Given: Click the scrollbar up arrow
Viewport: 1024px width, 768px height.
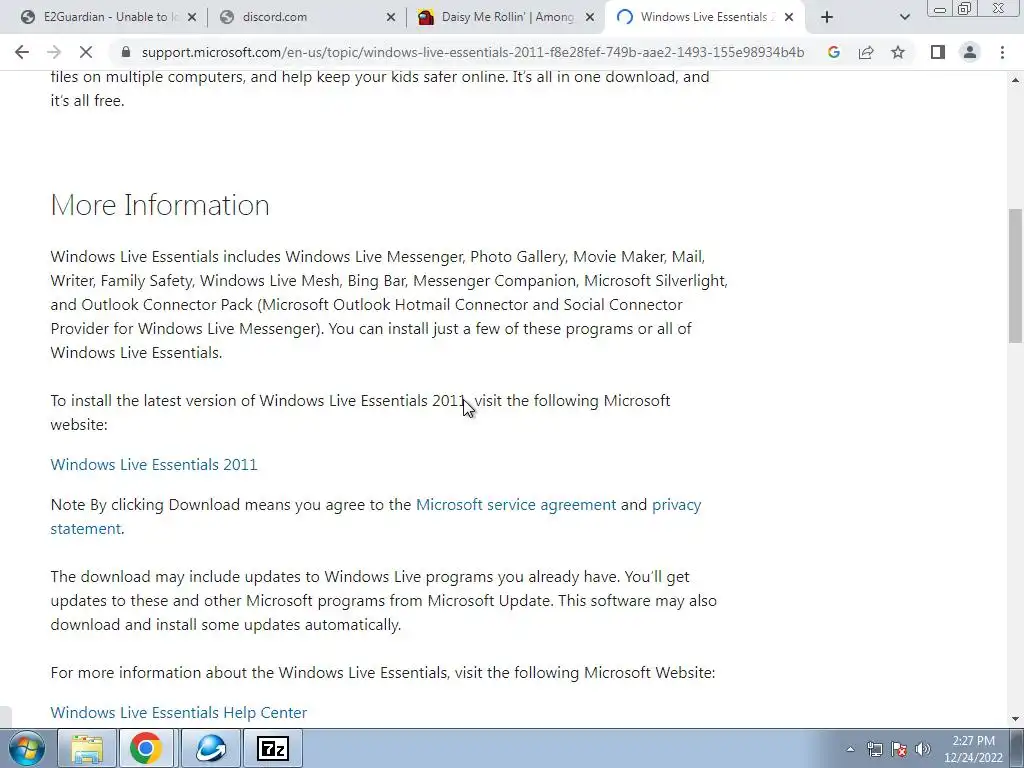Looking at the screenshot, I should (x=1016, y=80).
